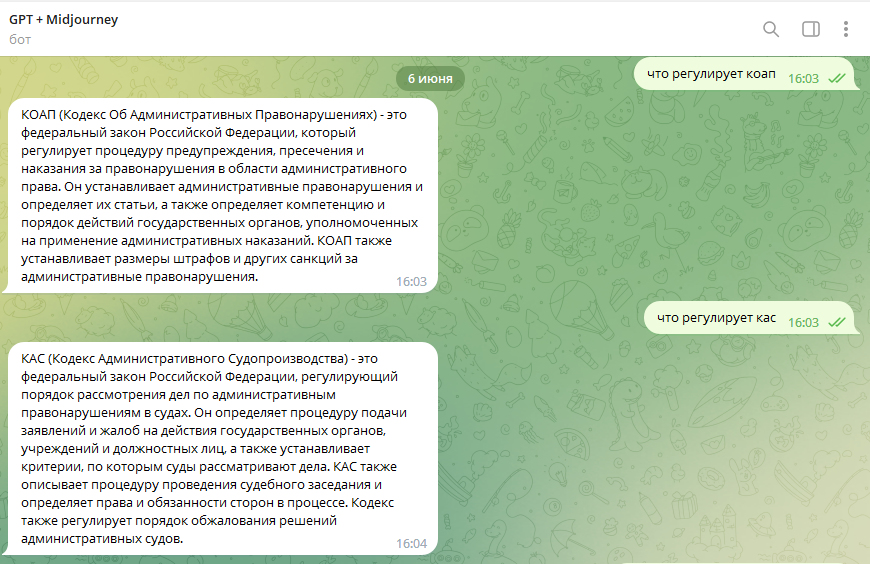Open search in this chat
This screenshot has width=870, height=564.
coord(771,29)
